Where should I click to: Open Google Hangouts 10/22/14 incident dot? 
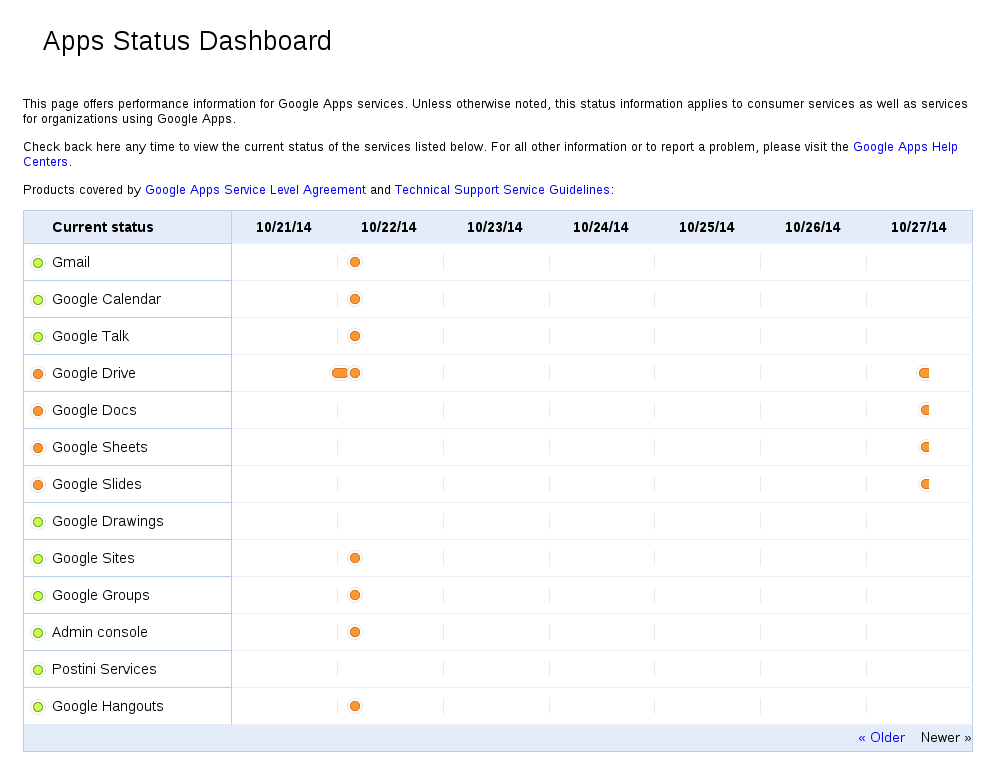coord(355,706)
